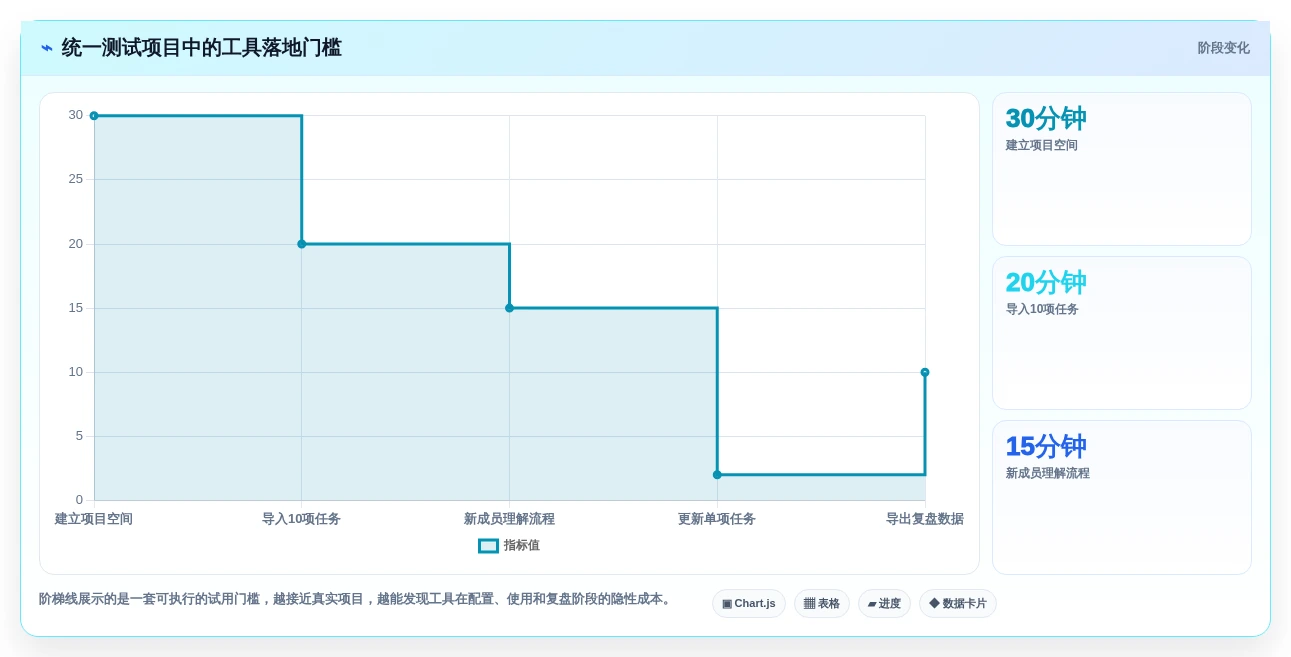Click the data point at 更新单项任务
The height and width of the screenshot is (657, 1291).
tap(717, 475)
